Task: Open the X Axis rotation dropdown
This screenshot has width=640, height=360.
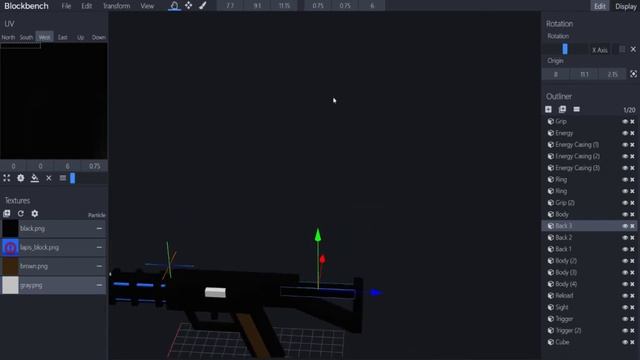Action: point(600,50)
